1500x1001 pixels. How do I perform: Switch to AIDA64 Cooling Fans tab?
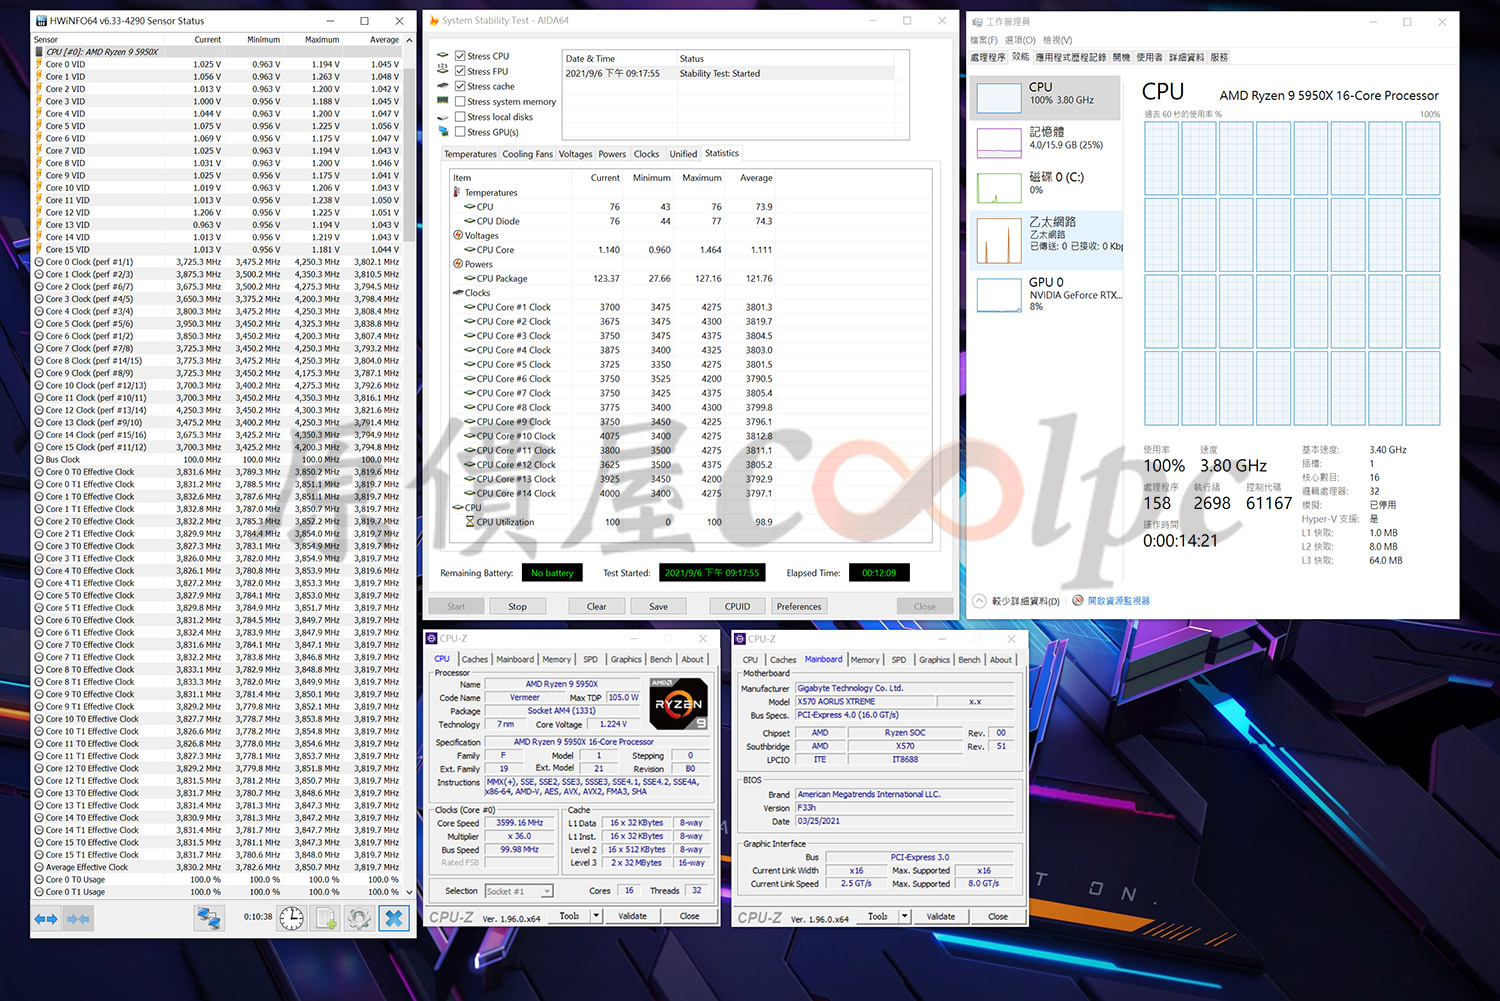pos(527,154)
